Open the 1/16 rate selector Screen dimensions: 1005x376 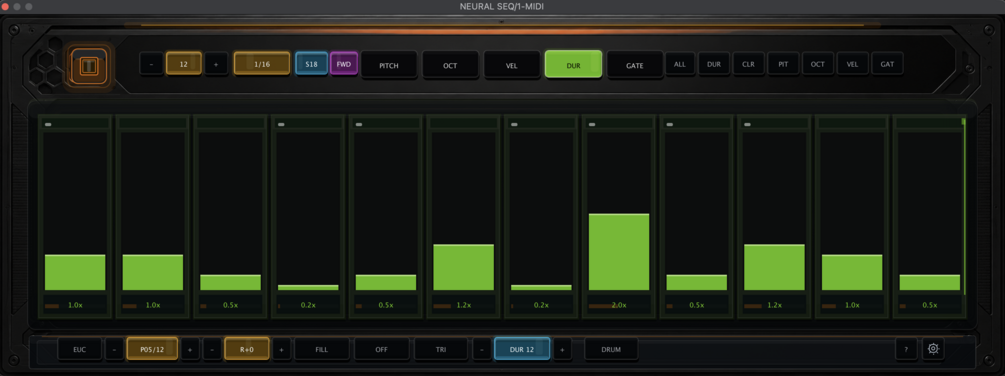[262, 64]
